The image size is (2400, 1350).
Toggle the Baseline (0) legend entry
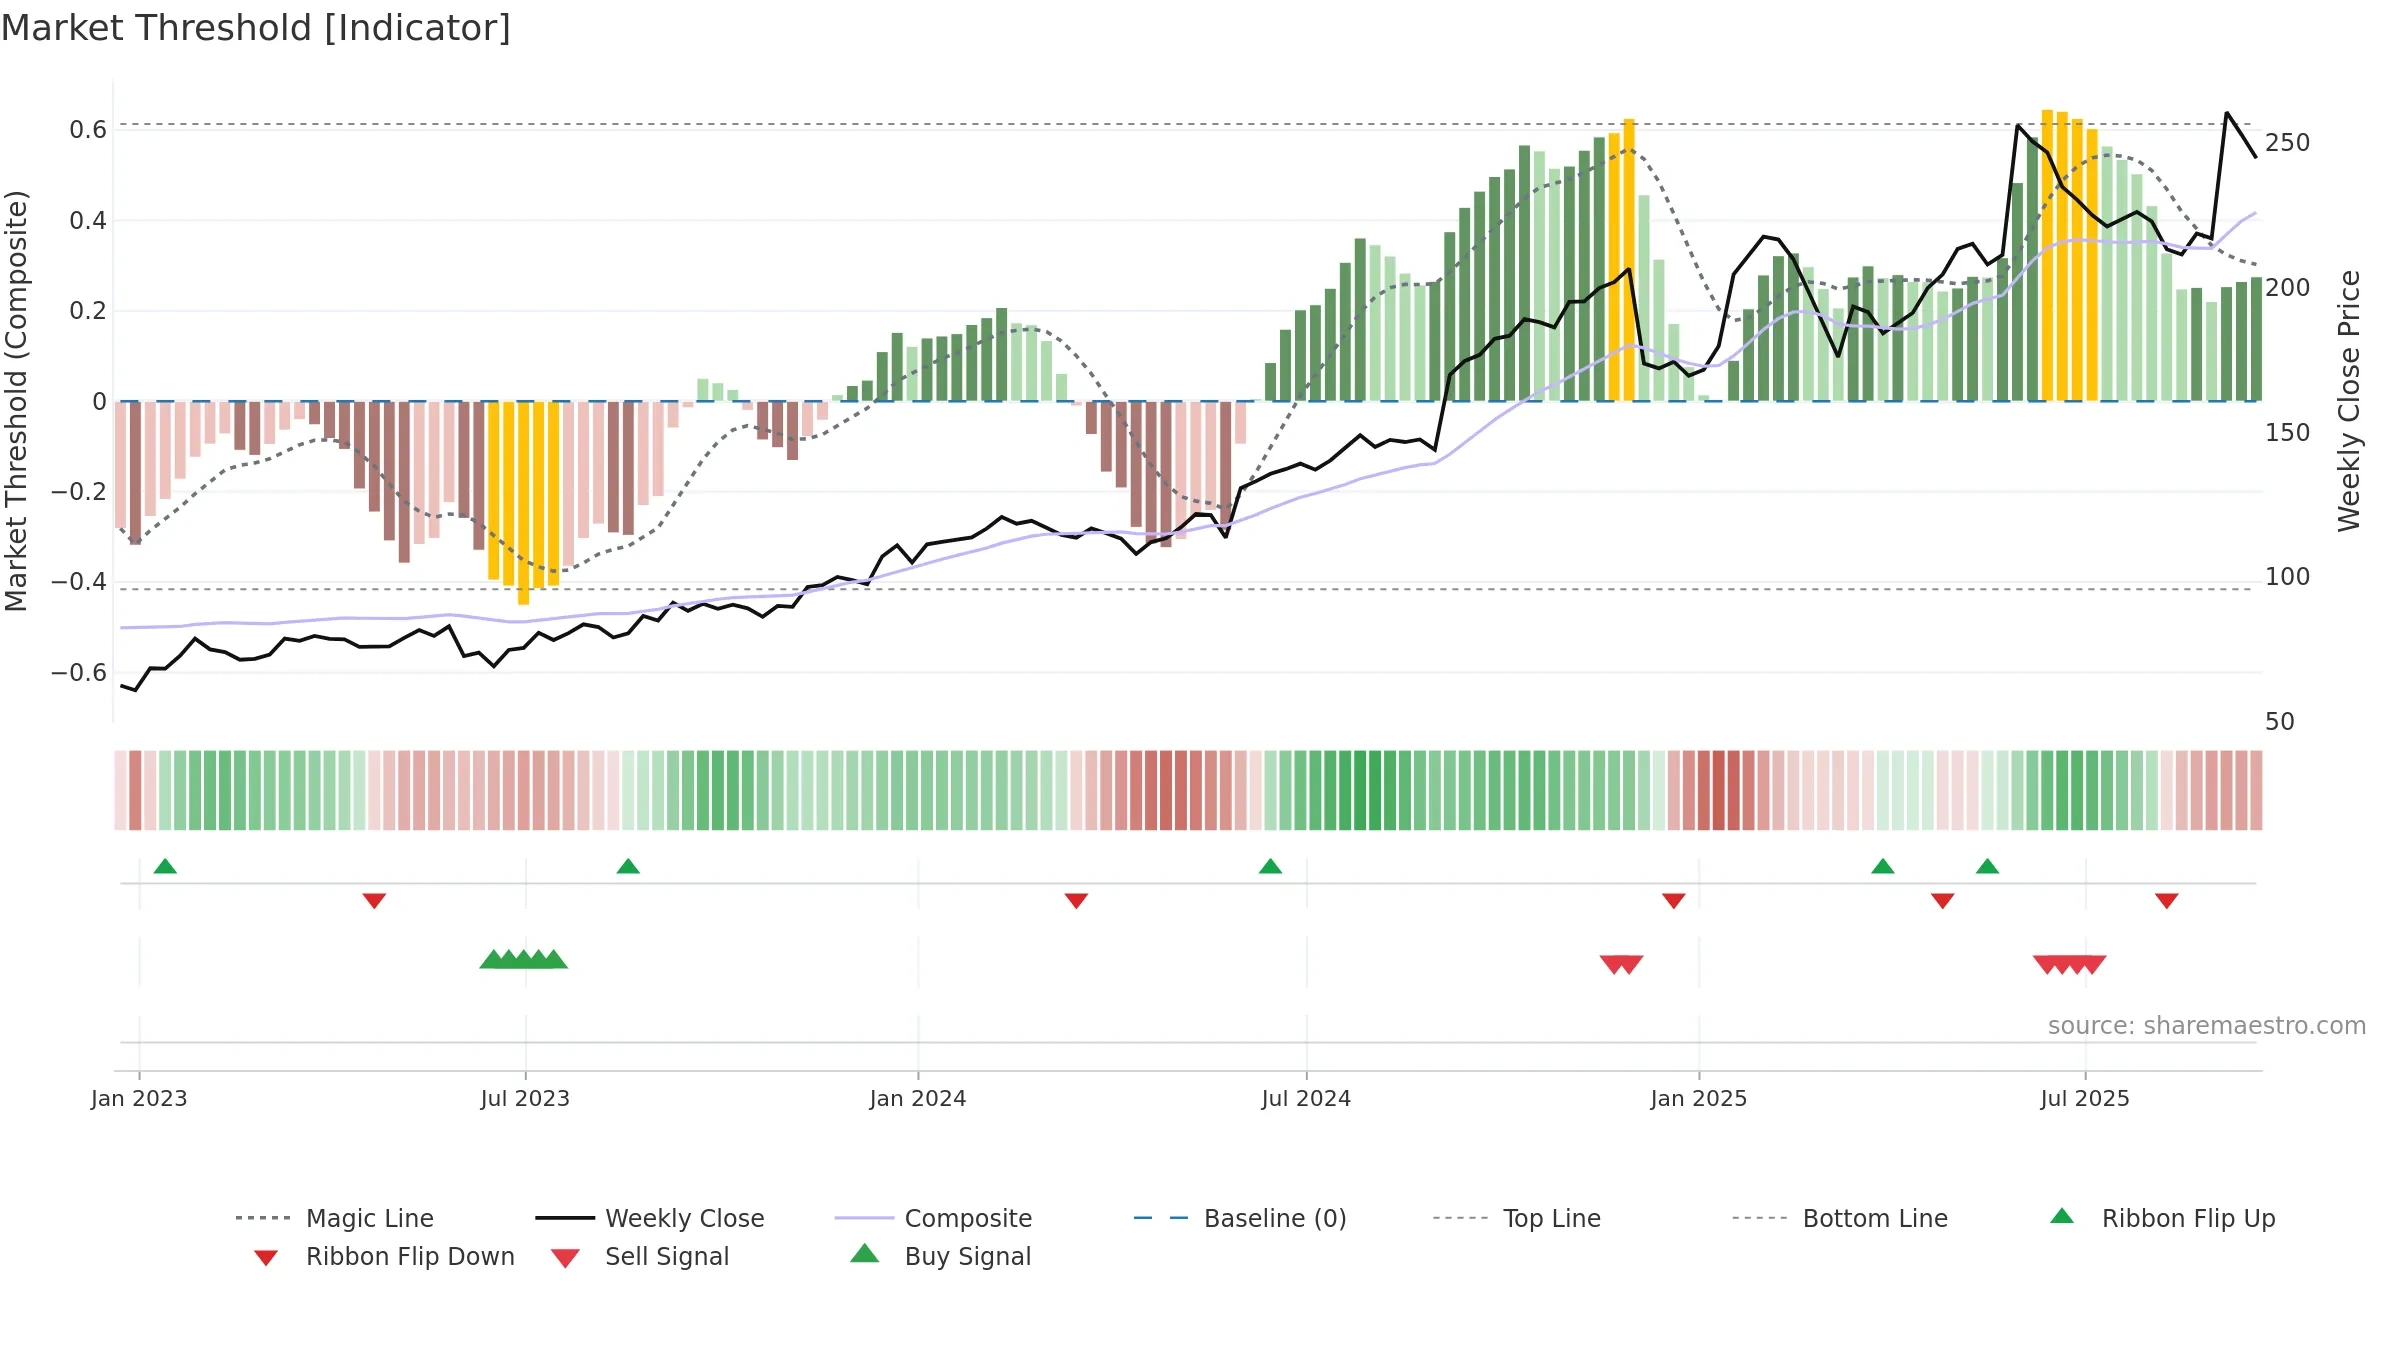pyautogui.click(x=1240, y=1218)
